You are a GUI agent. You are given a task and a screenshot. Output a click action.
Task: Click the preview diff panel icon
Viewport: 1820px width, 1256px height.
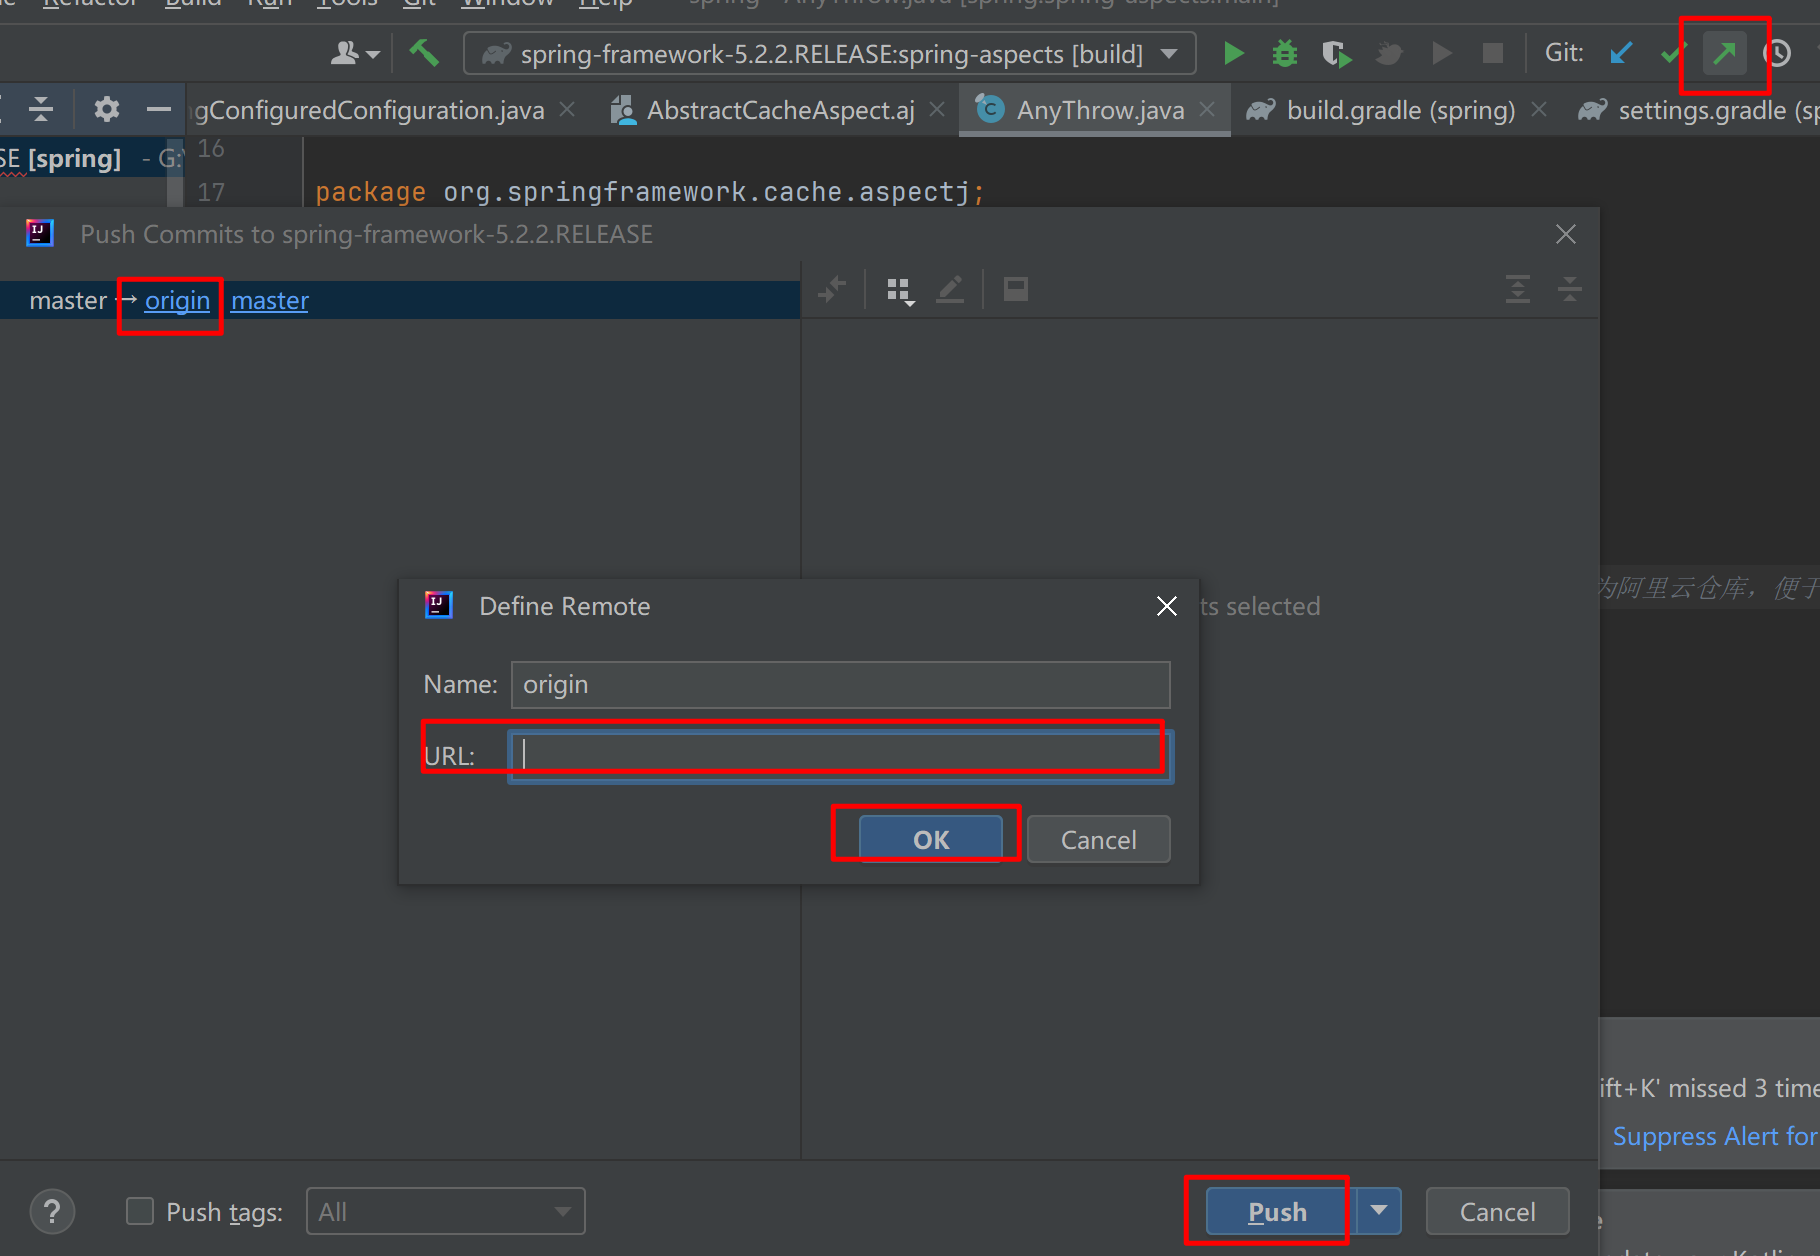click(x=1016, y=290)
